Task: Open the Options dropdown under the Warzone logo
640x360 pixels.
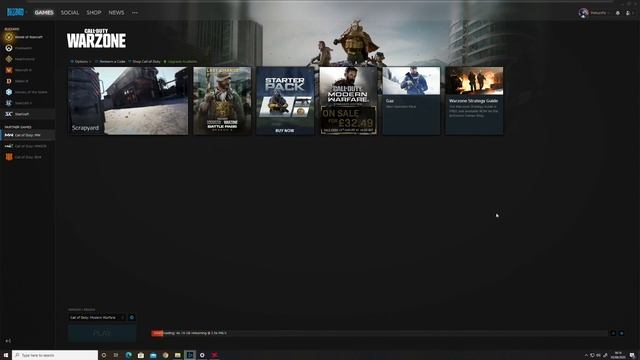Action: (80, 62)
